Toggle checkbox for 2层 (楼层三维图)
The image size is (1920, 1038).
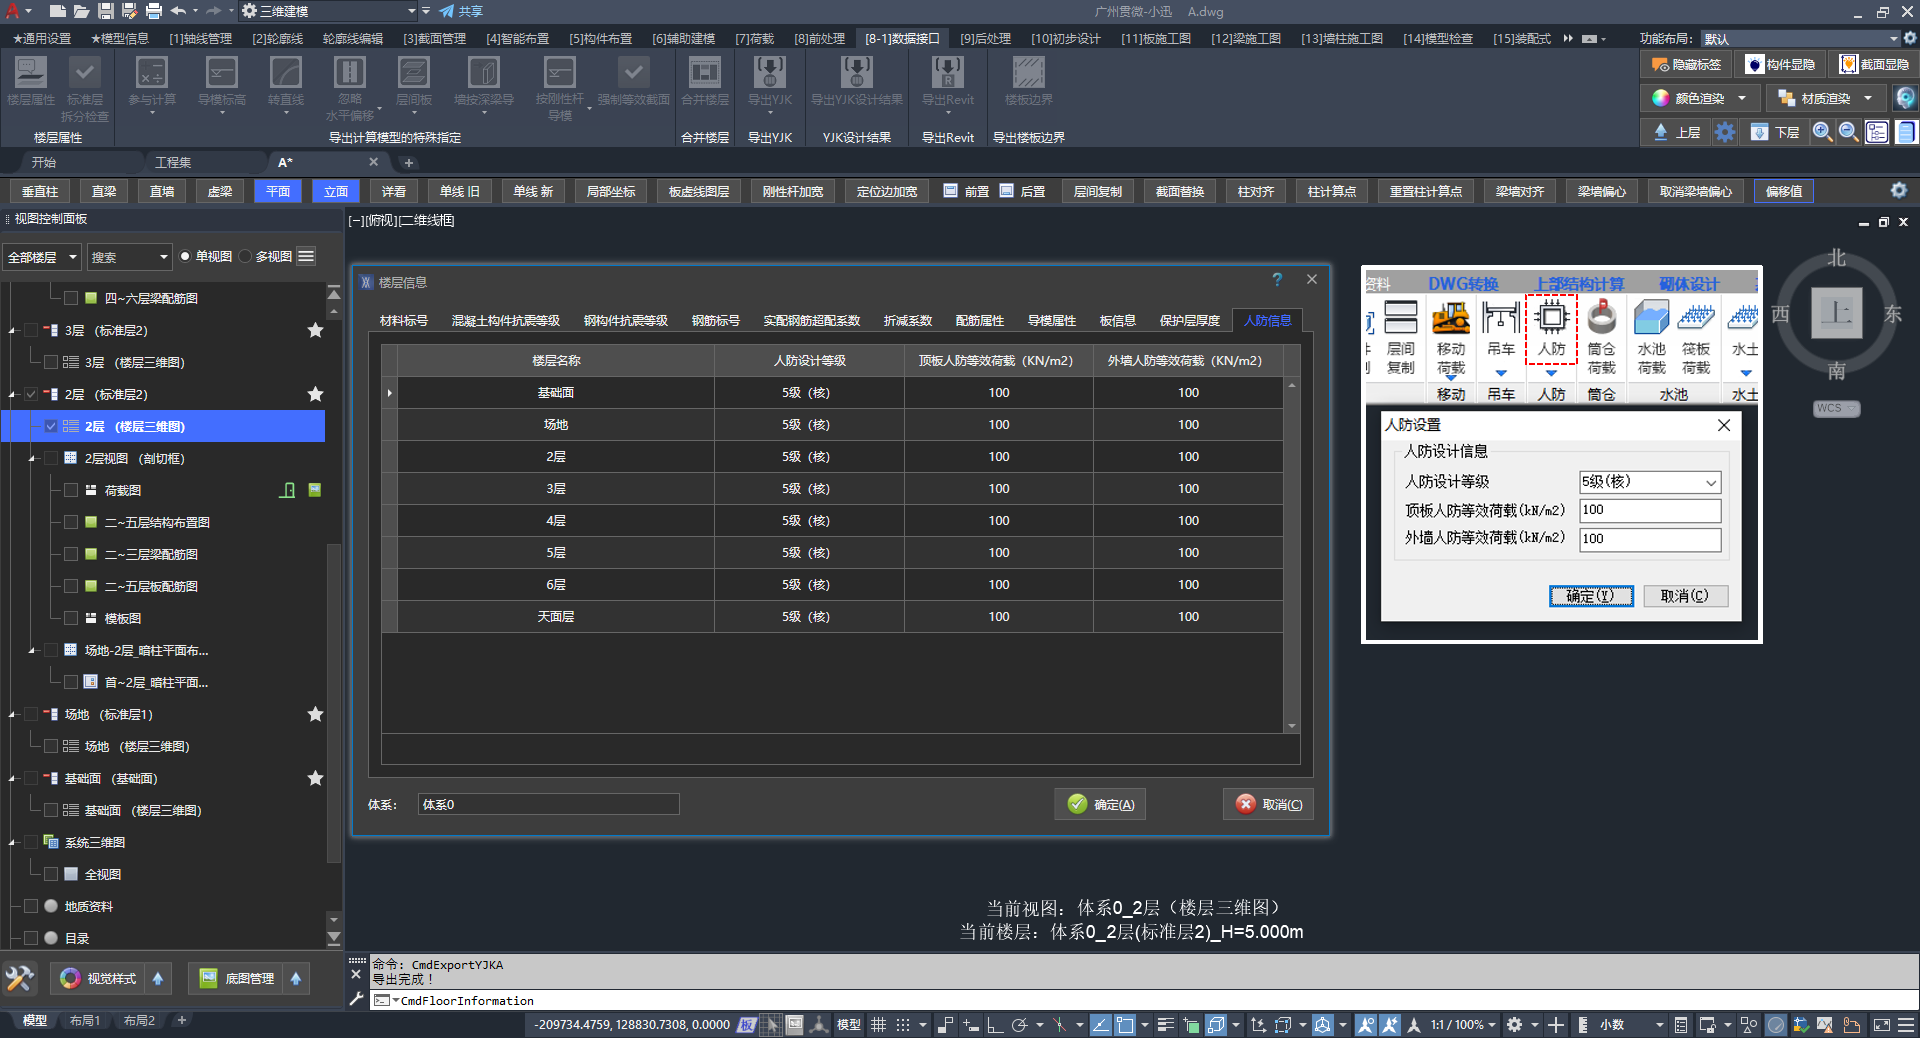(51, 426)
